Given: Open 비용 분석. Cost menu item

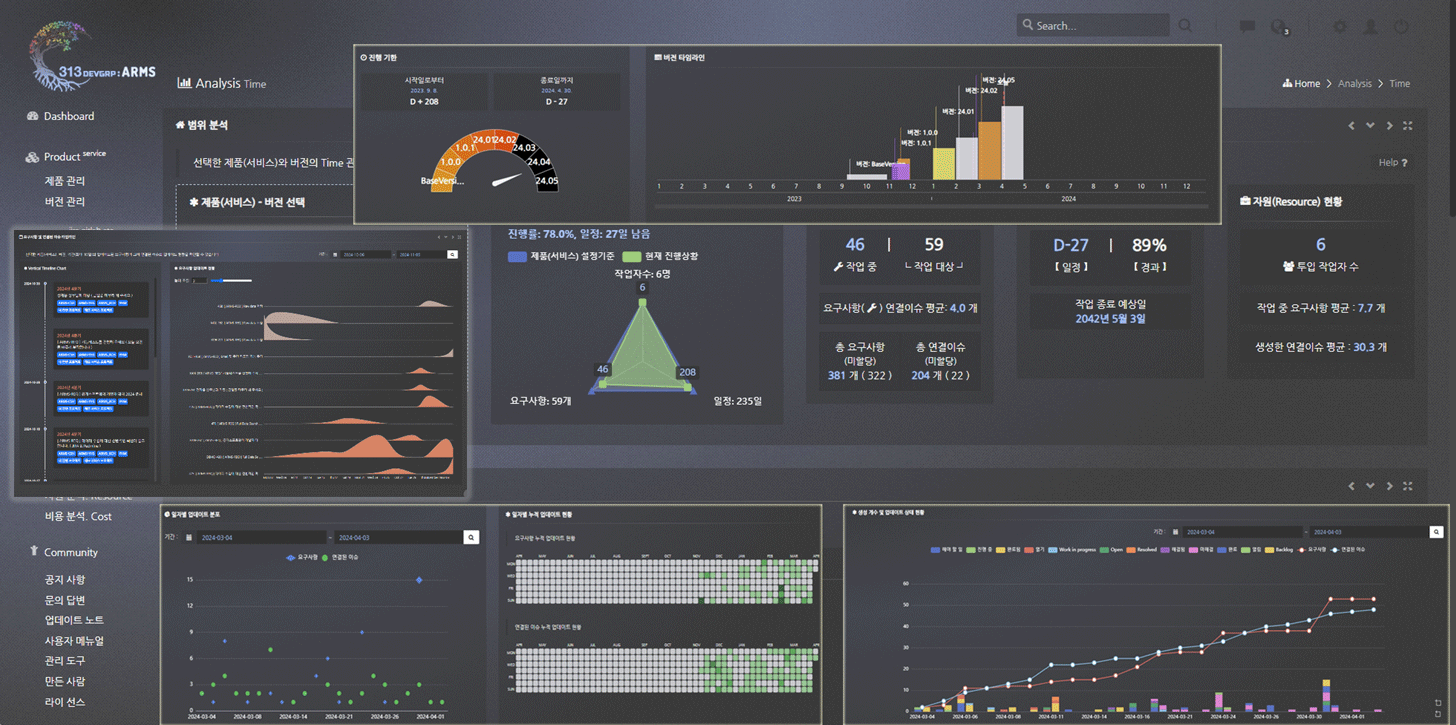Looking at the screenshot, I should point(78,516).
